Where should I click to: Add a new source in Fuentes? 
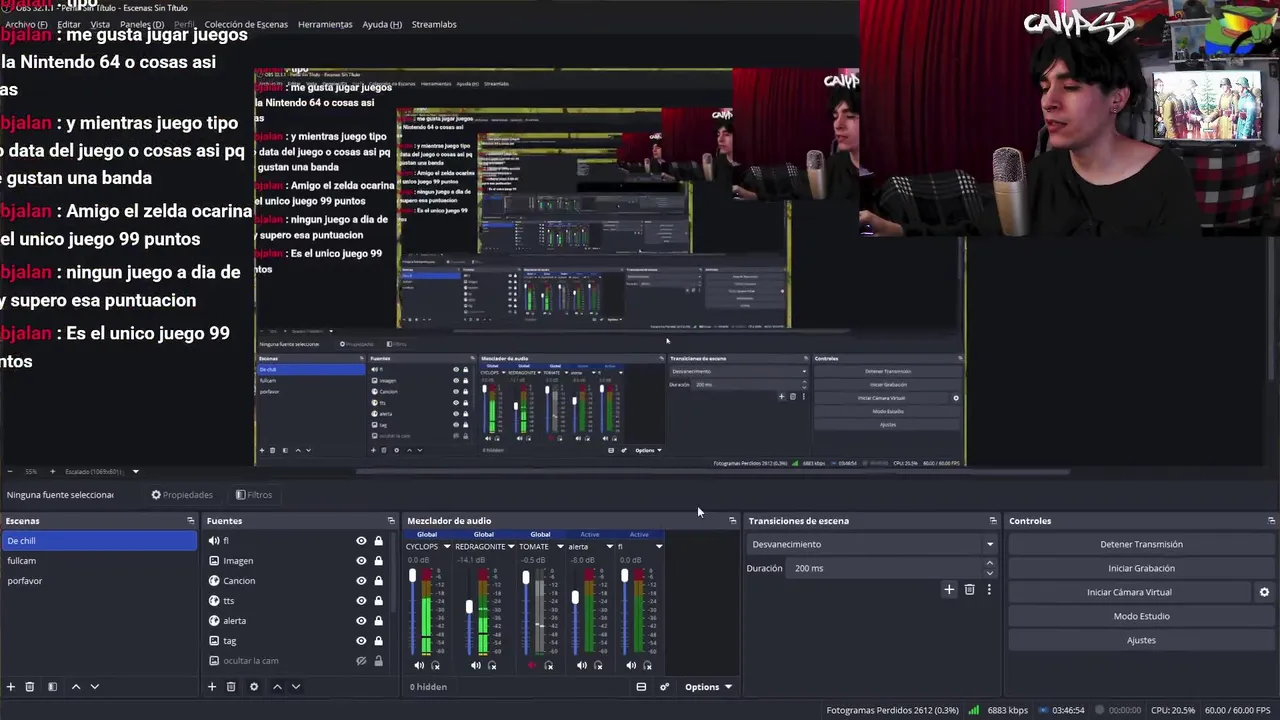pyautogui.click(x=211, y=687)
